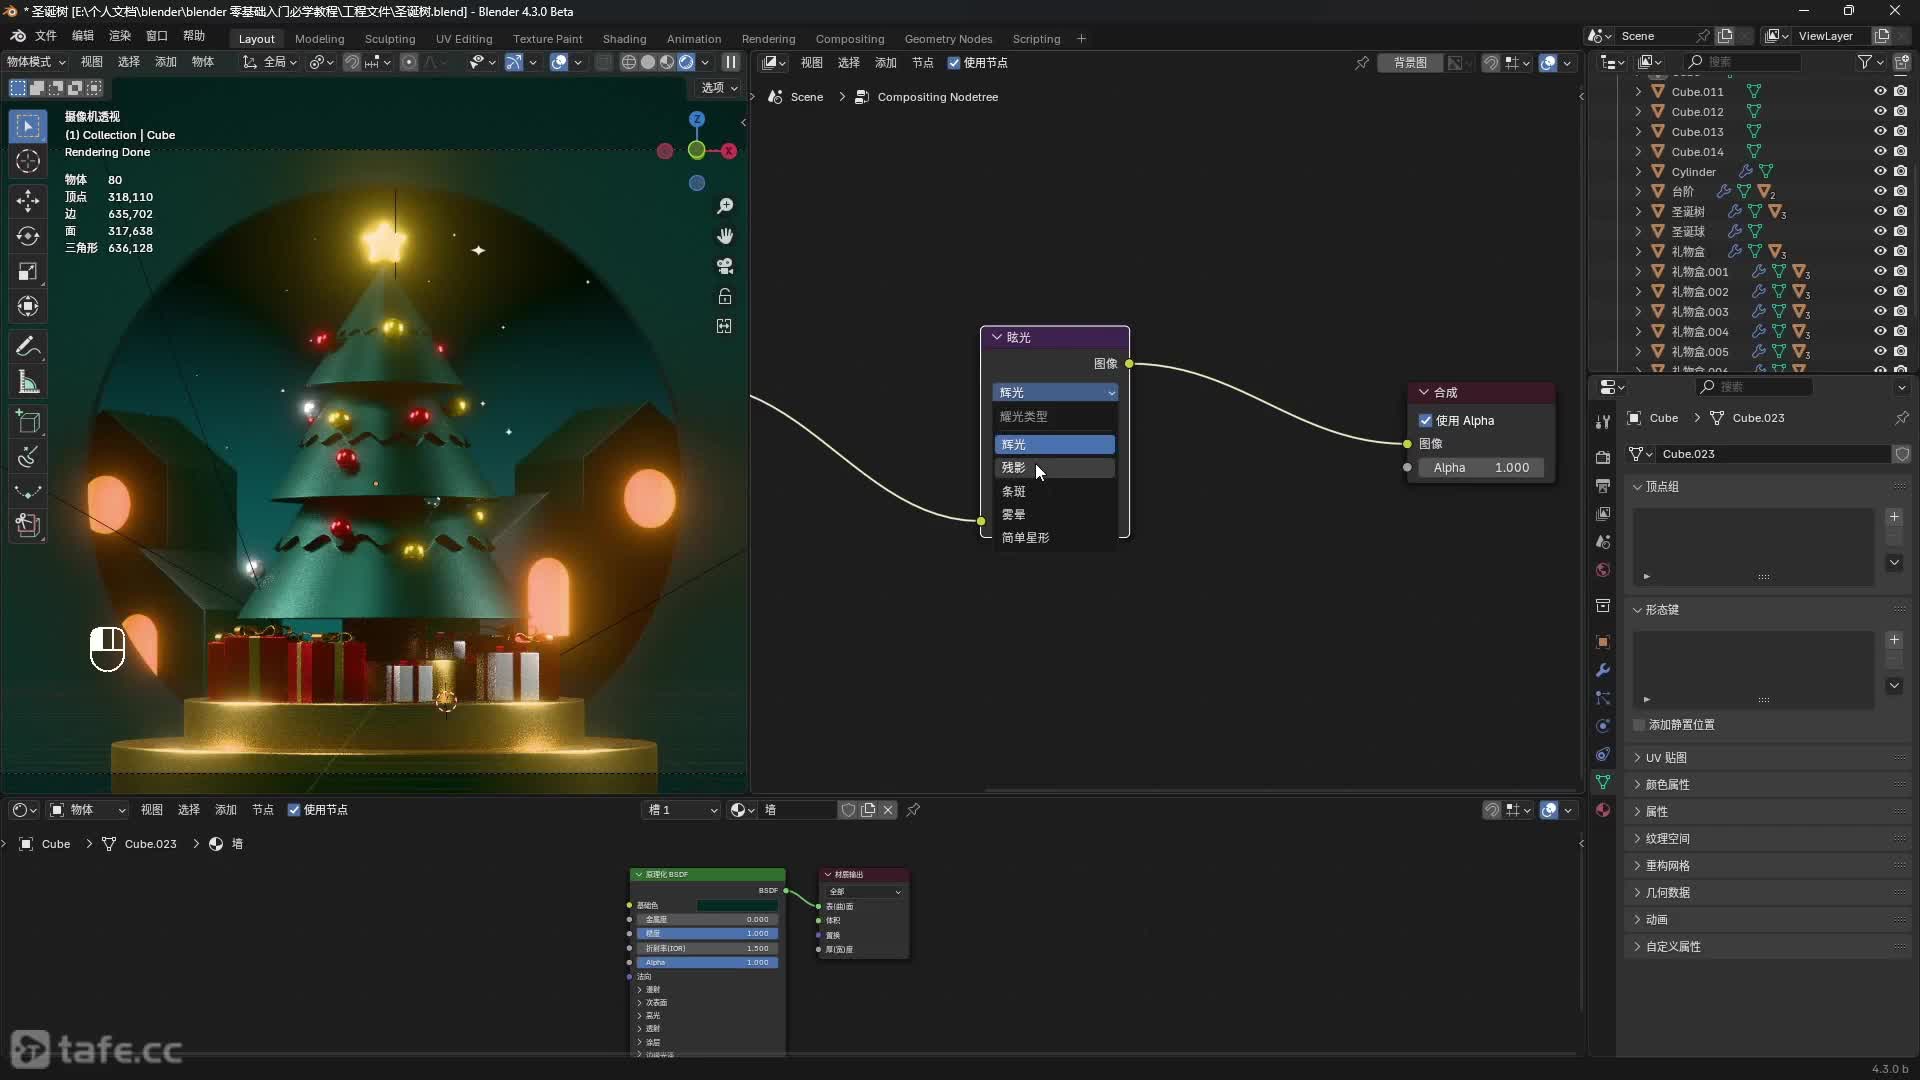Adjust the Alpha 1.000 slider field

1480,468
